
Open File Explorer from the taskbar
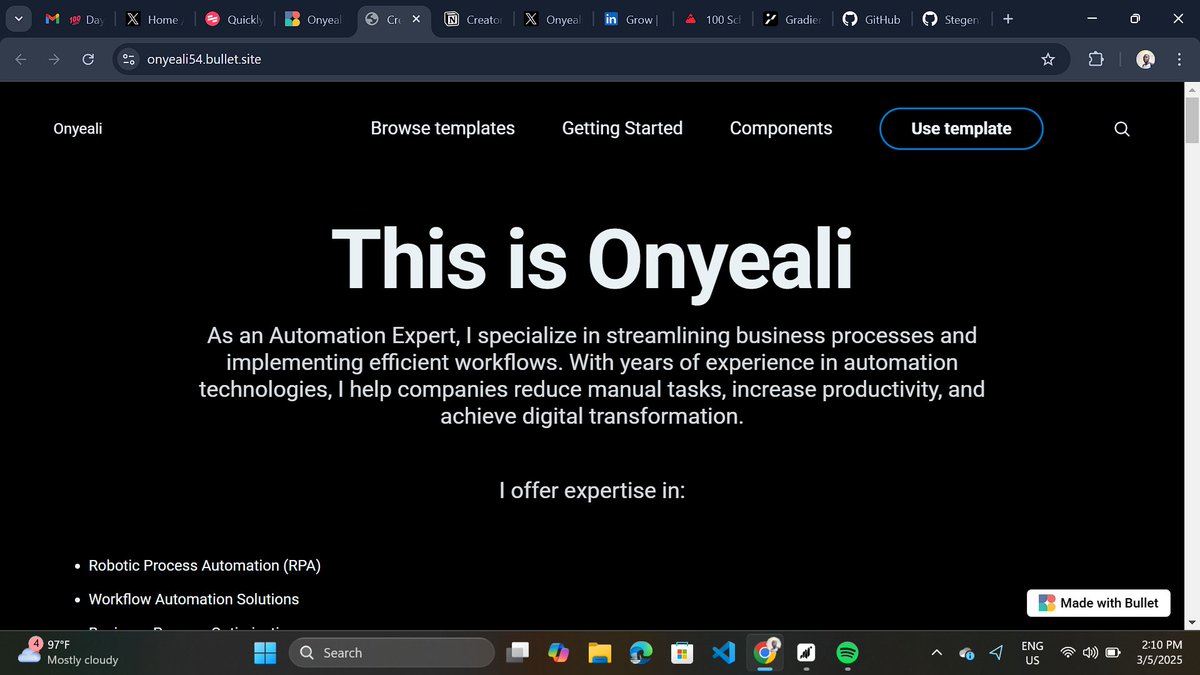(x=599, y=653)
